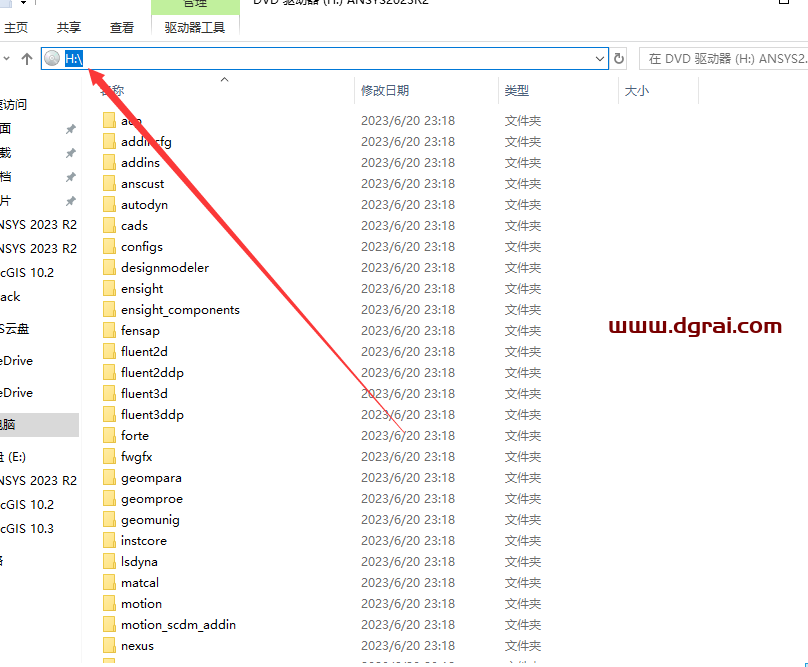Select the configs folder icon
This screenshot has height=667, width=808.
109,246
